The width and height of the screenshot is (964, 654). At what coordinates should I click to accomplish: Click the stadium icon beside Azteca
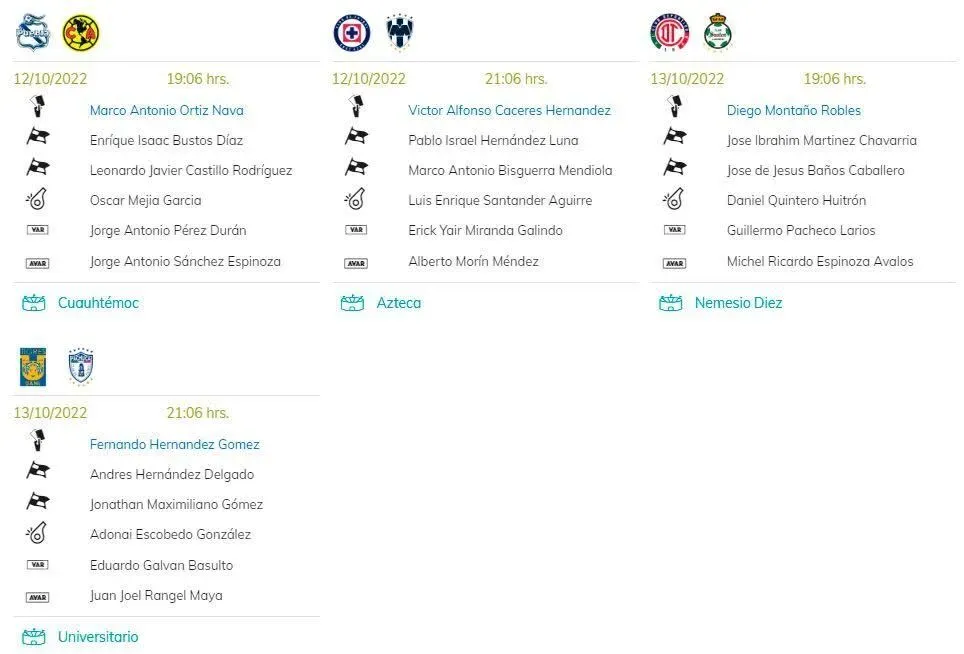pyautogui.click(x=352, y=303)
